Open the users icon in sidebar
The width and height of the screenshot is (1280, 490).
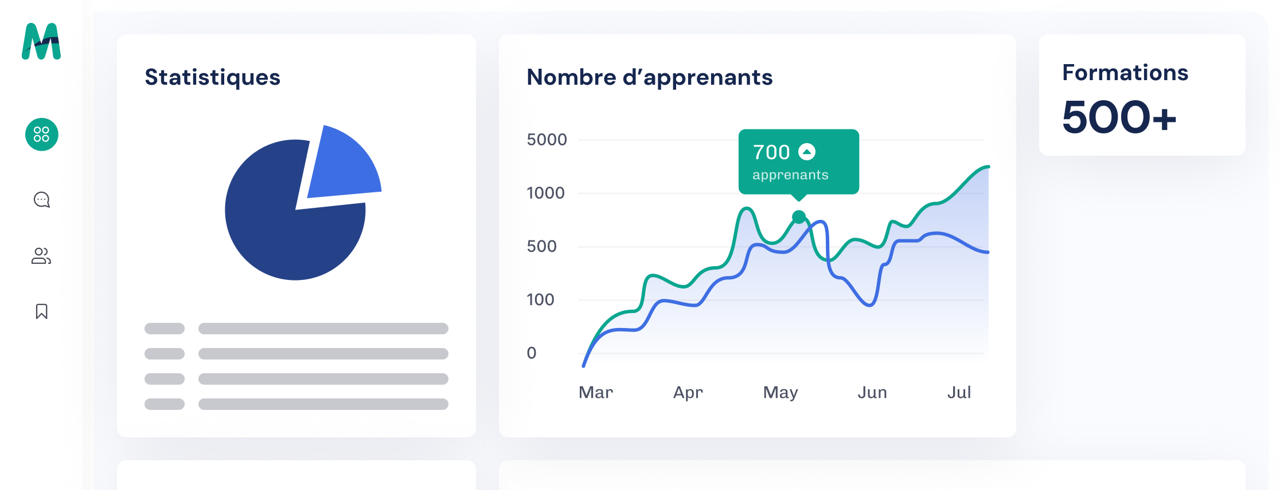pos(41,256)
